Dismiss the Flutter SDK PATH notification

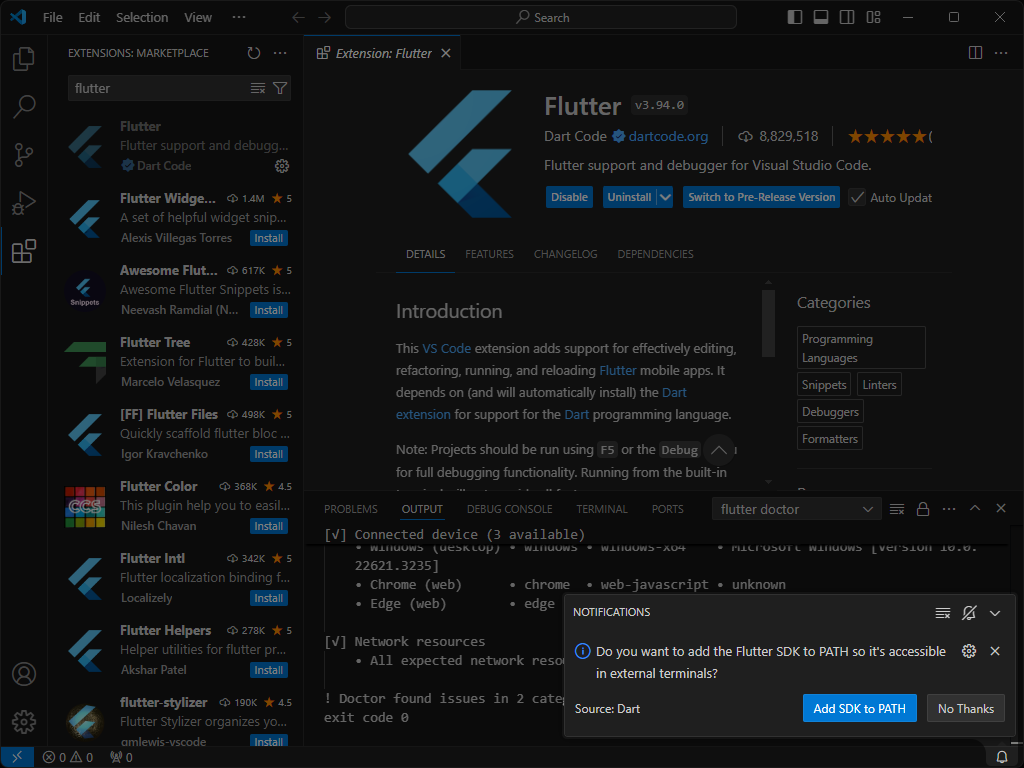[995, 651]
